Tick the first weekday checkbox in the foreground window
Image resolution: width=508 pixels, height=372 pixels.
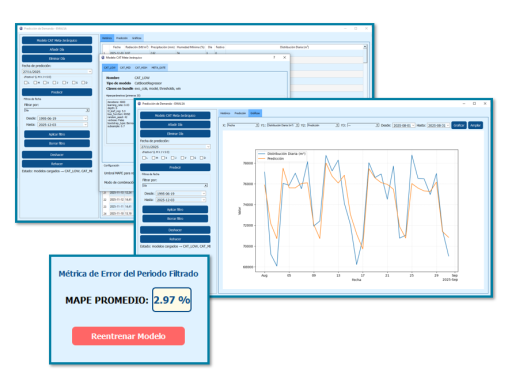click(144, 158)
